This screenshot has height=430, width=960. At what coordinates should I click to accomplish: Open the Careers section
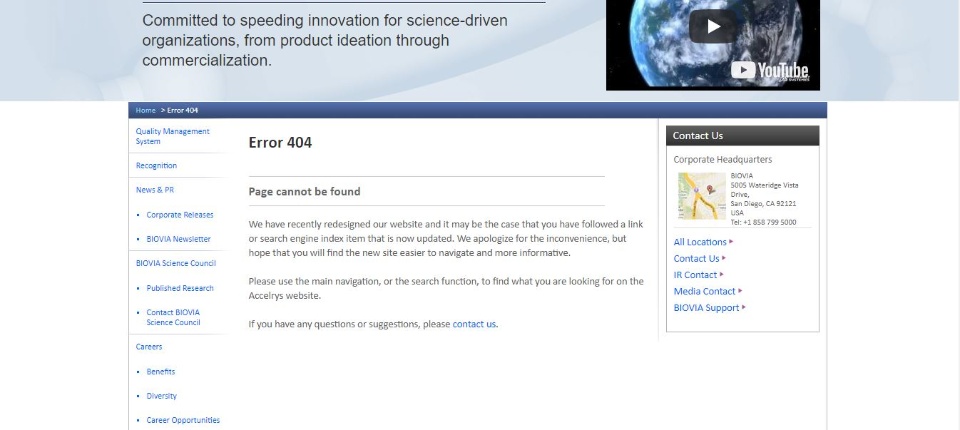[149, 347]
